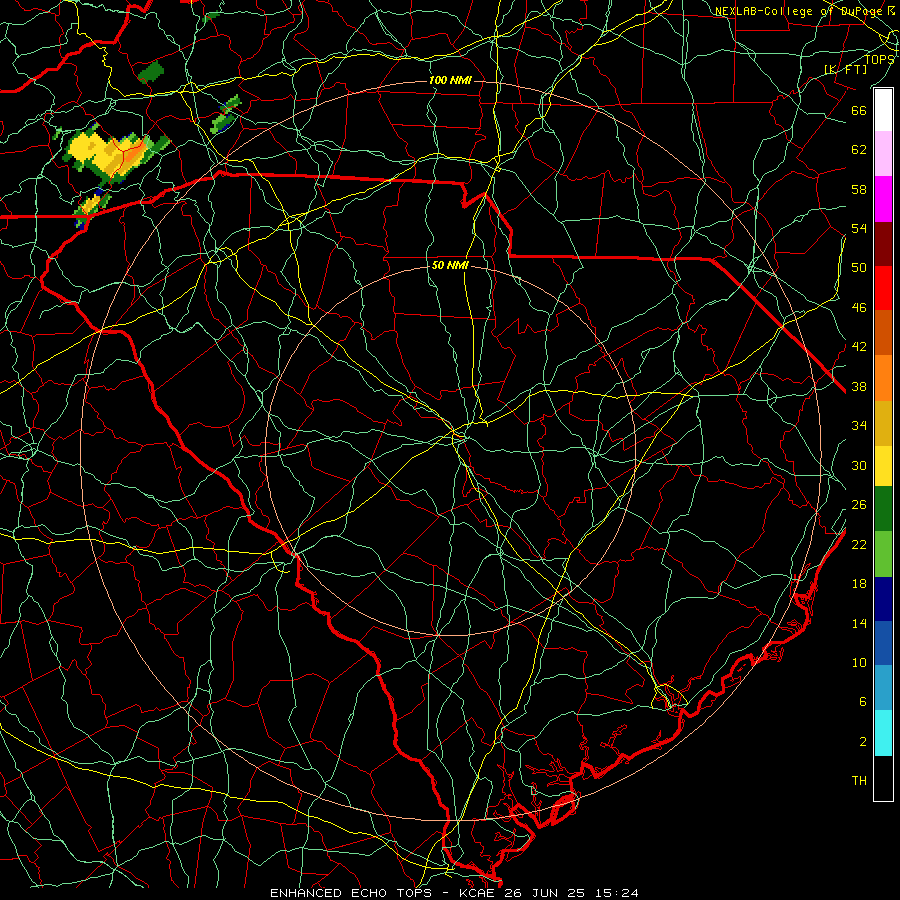Pick the bright red swatch on the color scale
The height and width of the screenshot is (900, 900).
click(x=883, y=288)
